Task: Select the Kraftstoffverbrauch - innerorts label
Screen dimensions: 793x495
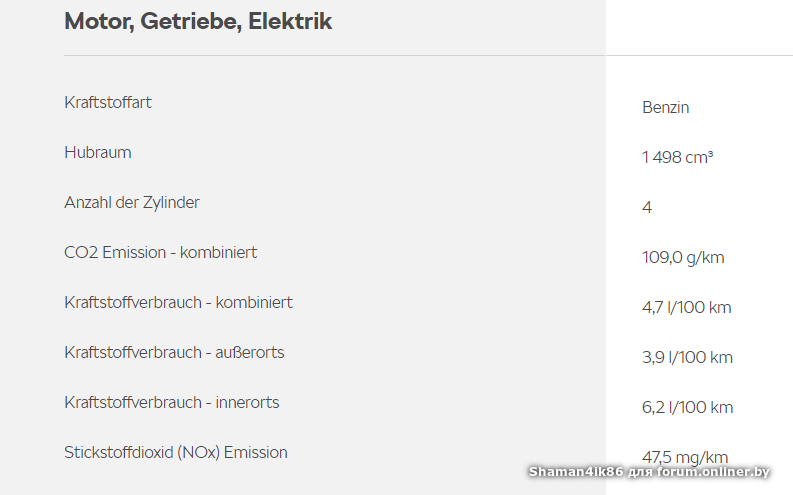Action: tap(172, 402)
